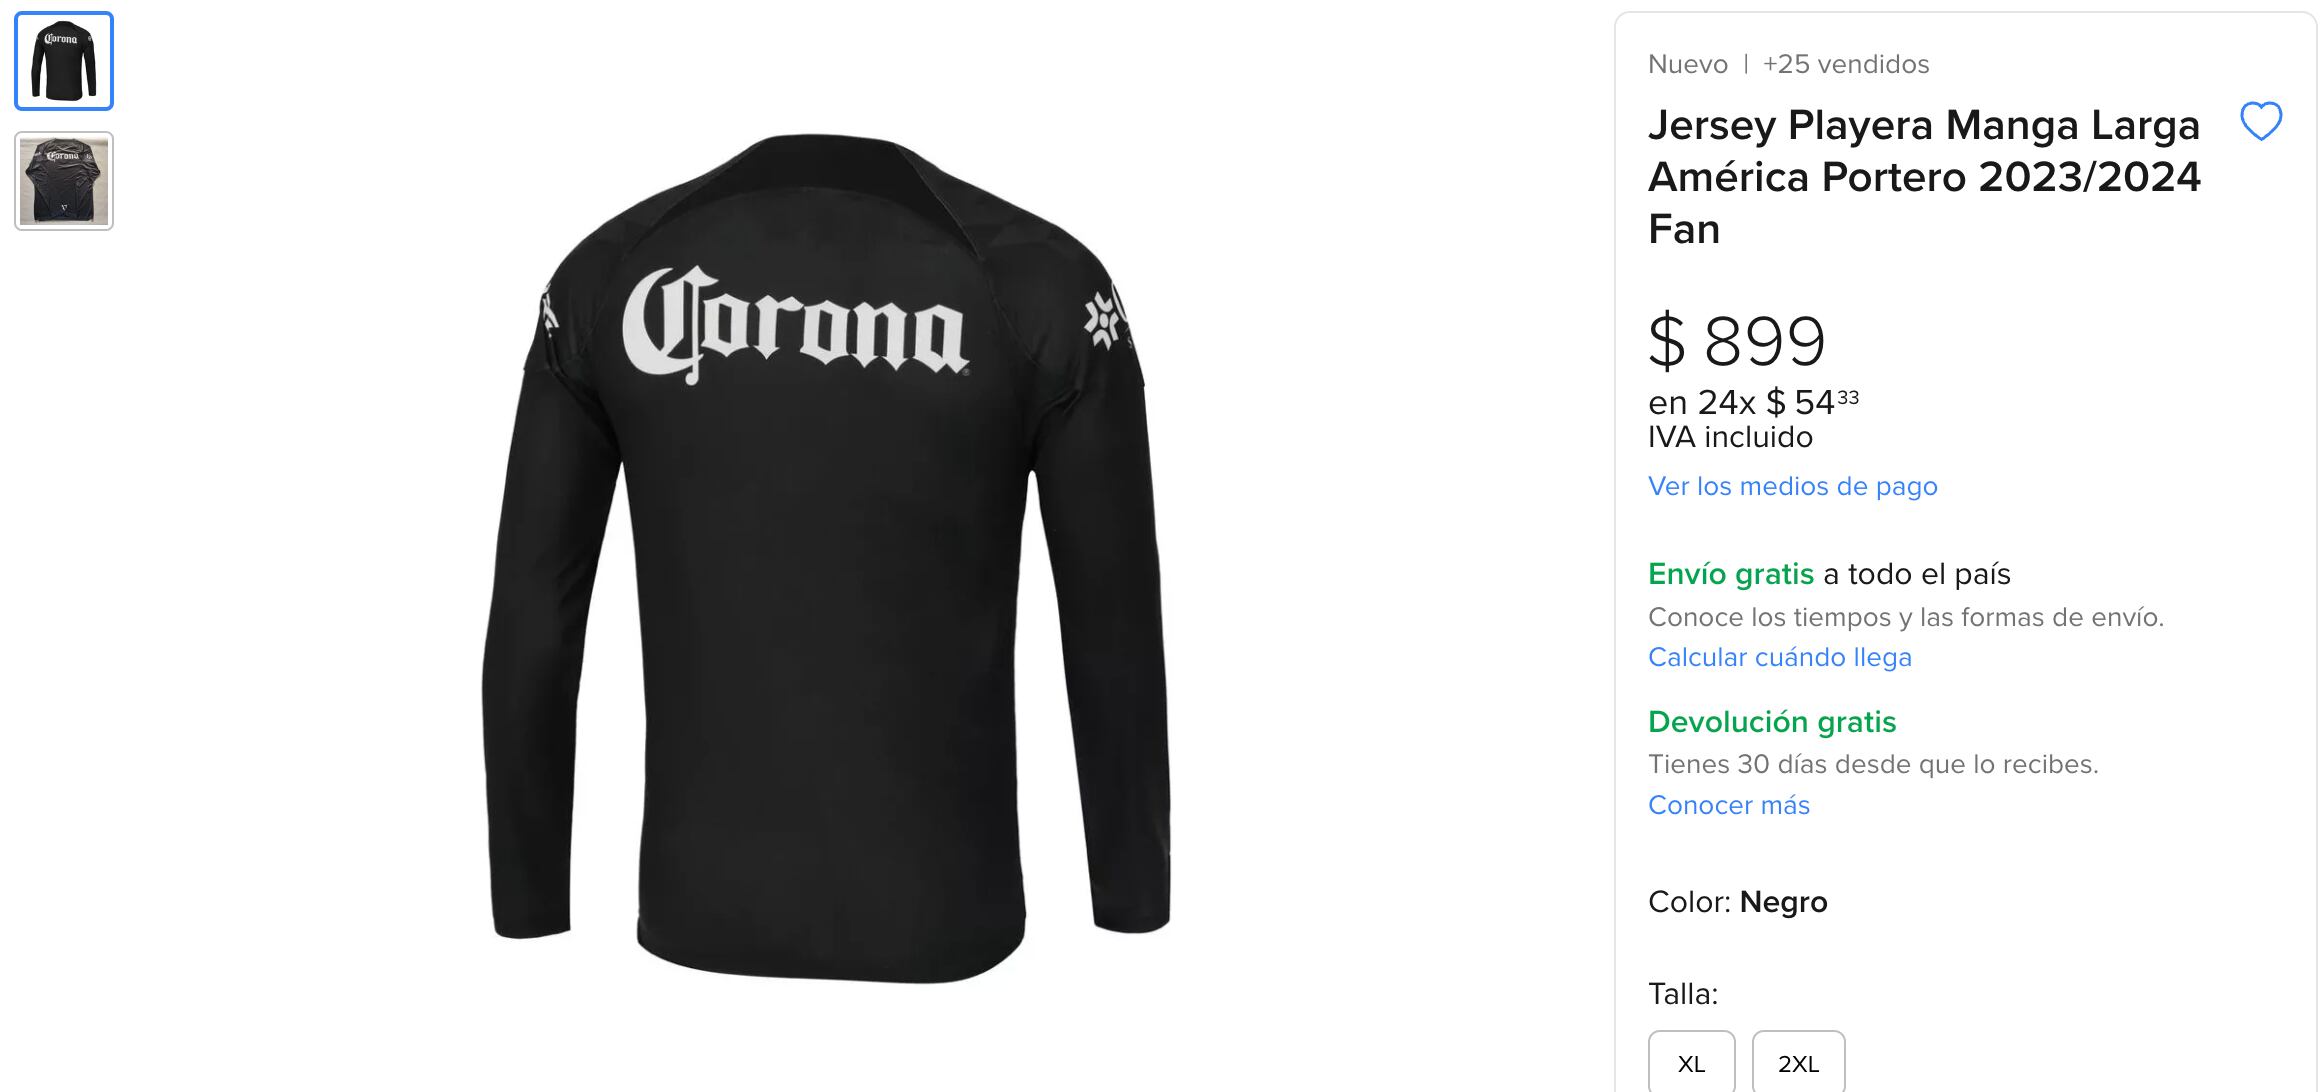Image resolution: width=2324 pixels, height=1092 pixels.
Task: Click 'Calcular cuándo llega'
Action: click(x=1780, y=657)
